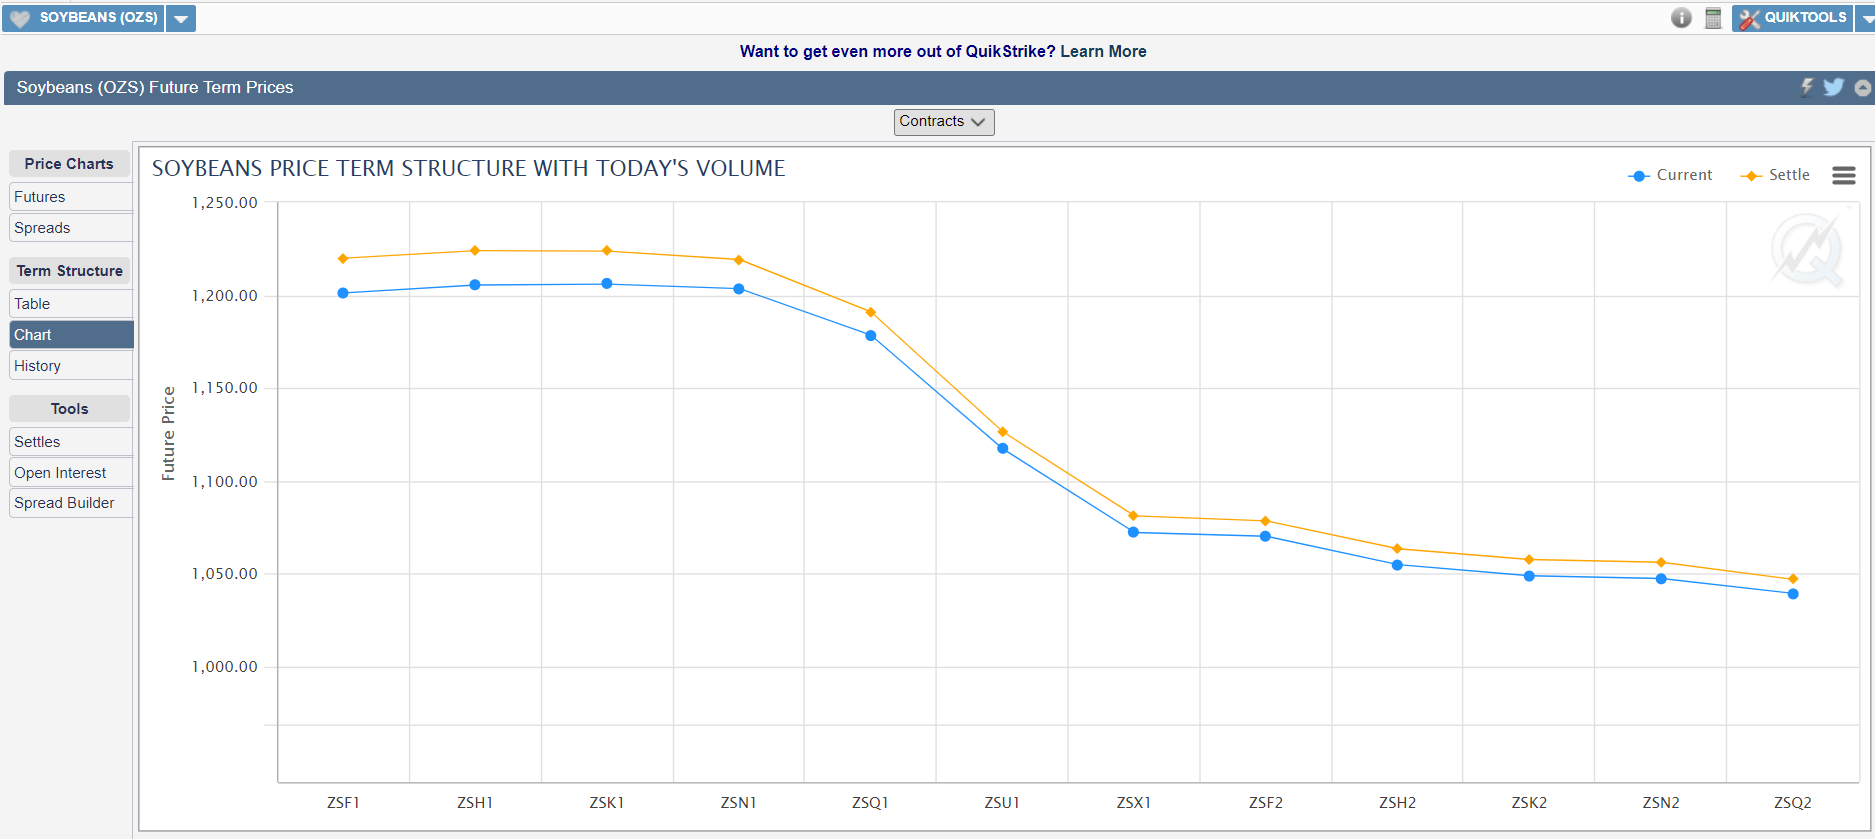Open the Settles tool
1875x839 pixels.
[71, 442]
